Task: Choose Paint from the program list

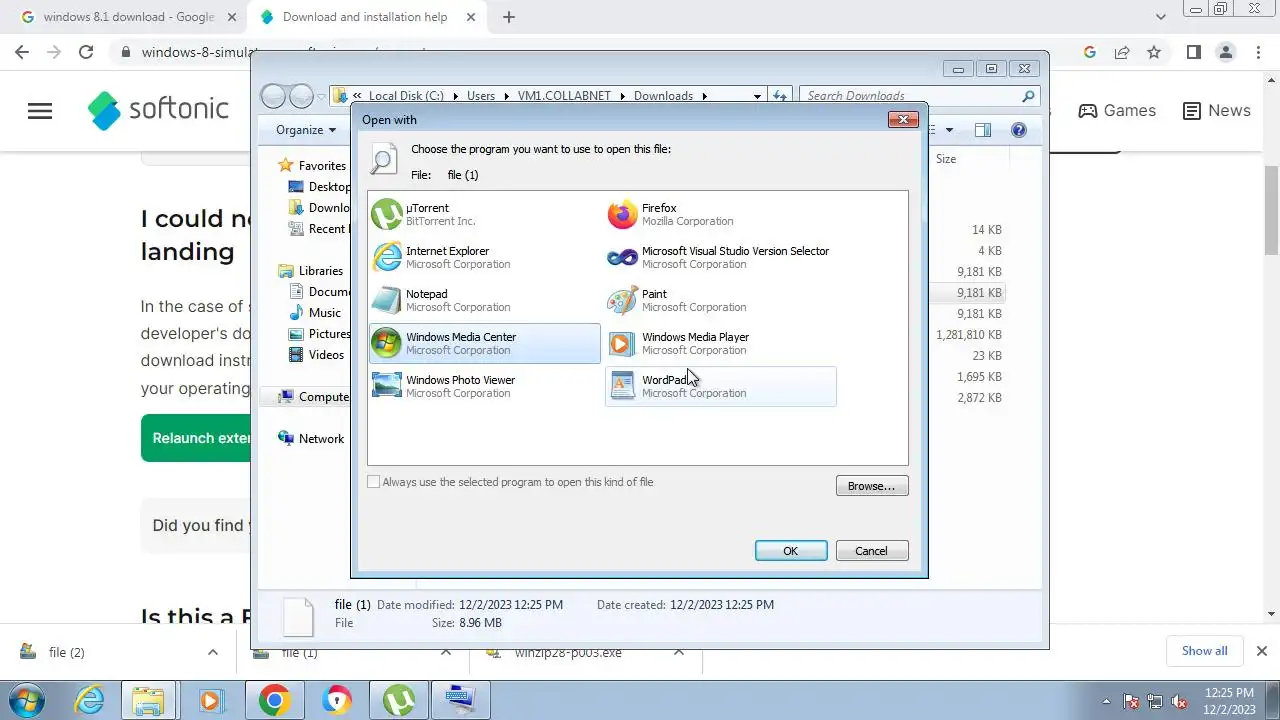Action: 721,300
